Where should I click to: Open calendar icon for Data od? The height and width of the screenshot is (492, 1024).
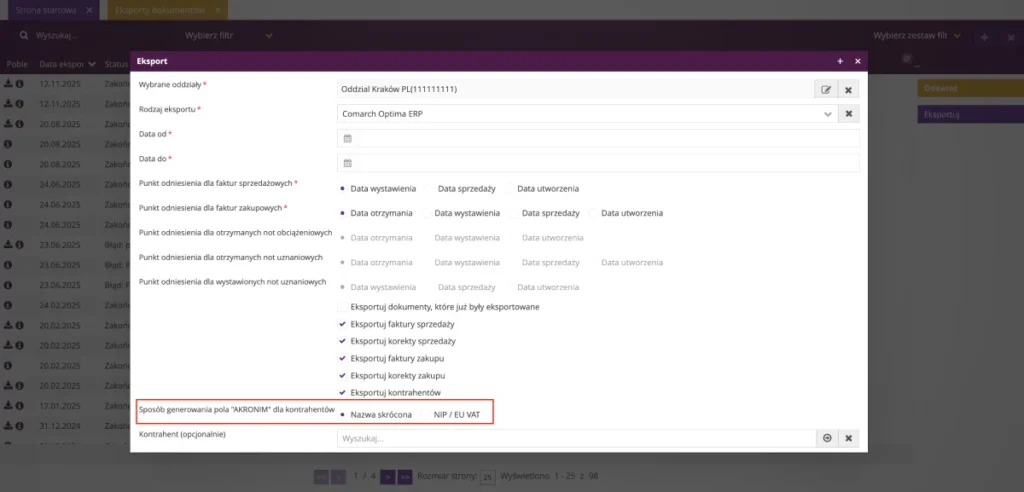[347, 139]
